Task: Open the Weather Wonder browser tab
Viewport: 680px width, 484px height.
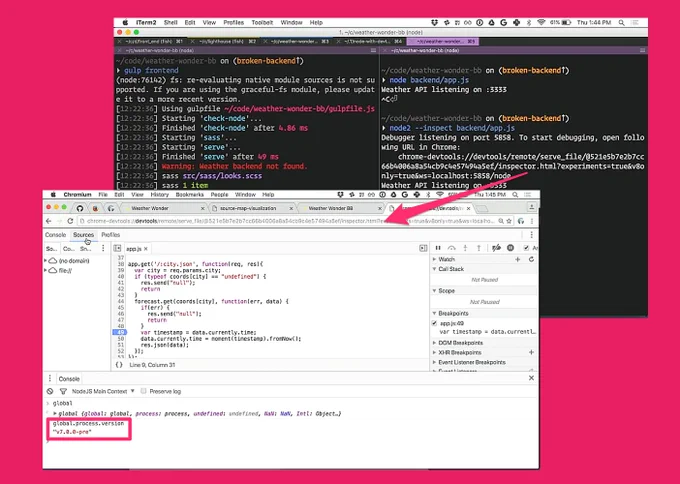Action: click(163, 208)
